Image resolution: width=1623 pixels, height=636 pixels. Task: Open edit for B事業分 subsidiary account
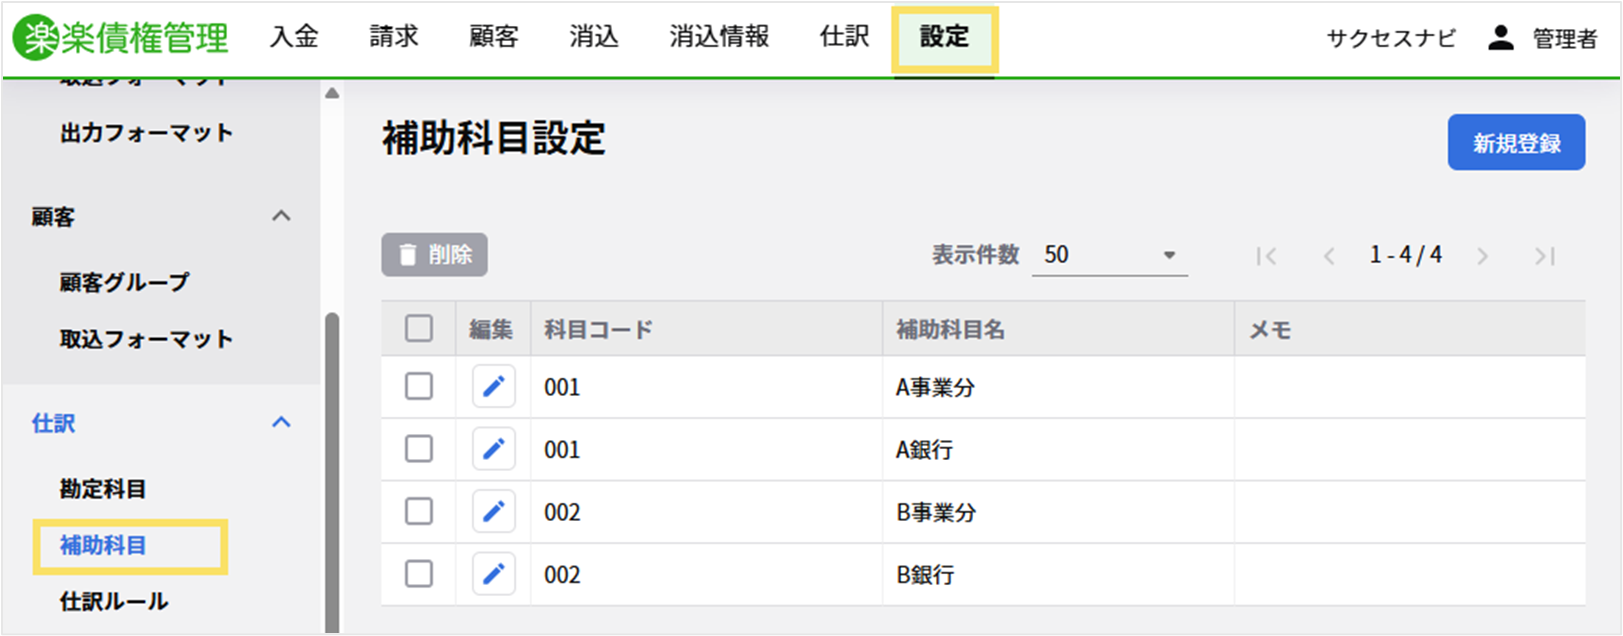pos(493,512)
